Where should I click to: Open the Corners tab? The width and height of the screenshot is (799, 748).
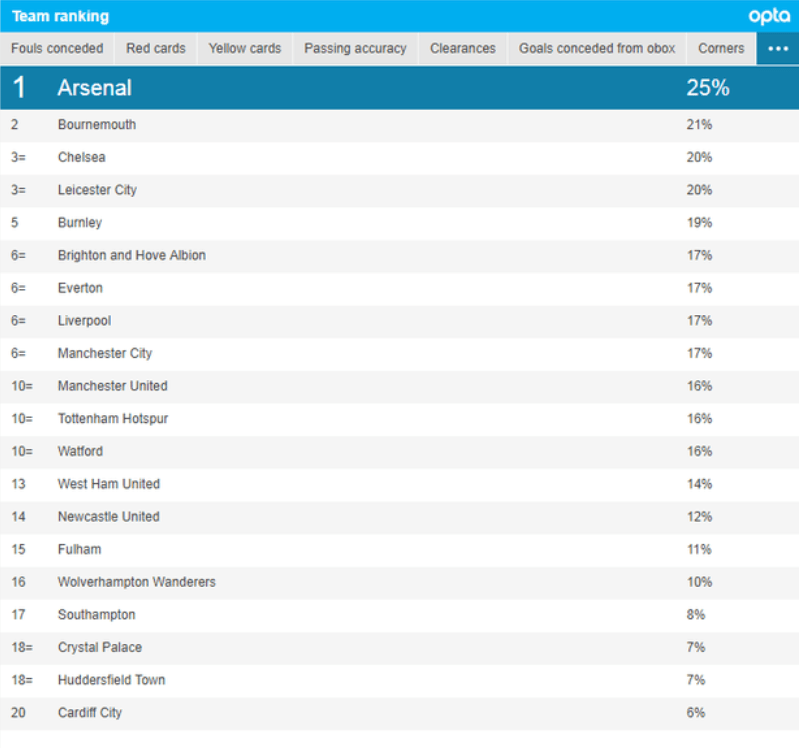point(721,48)
